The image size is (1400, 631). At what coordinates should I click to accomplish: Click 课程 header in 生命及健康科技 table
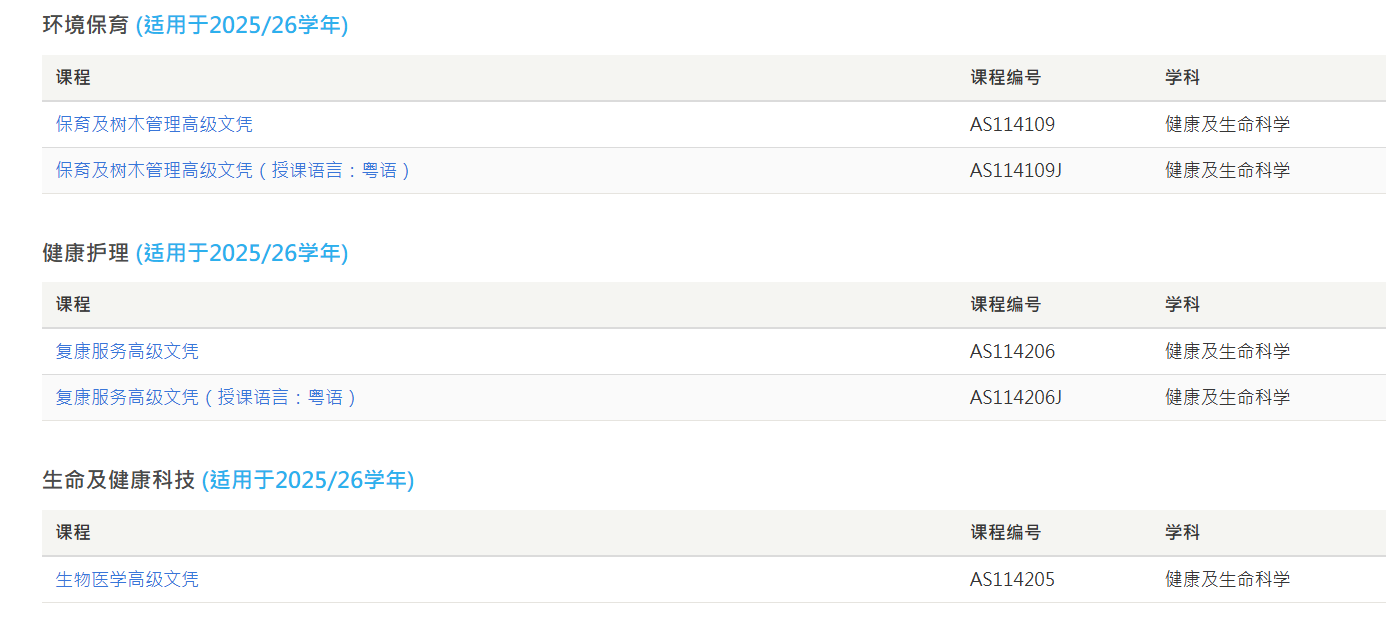(73, 533)
